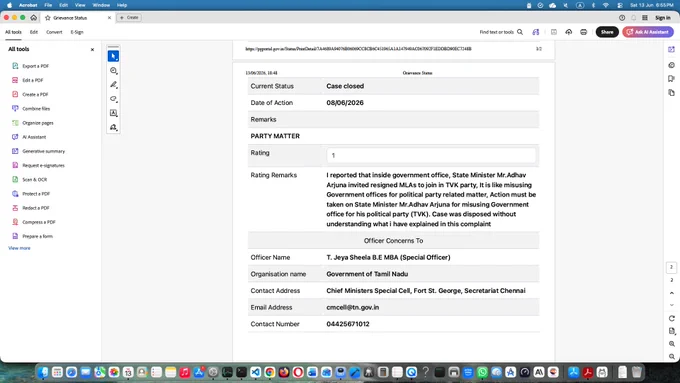The height and width of the screenshot is (383, 680).
Task: Open bookmarks panel in right rail
Action: click(x=671, y=79)
